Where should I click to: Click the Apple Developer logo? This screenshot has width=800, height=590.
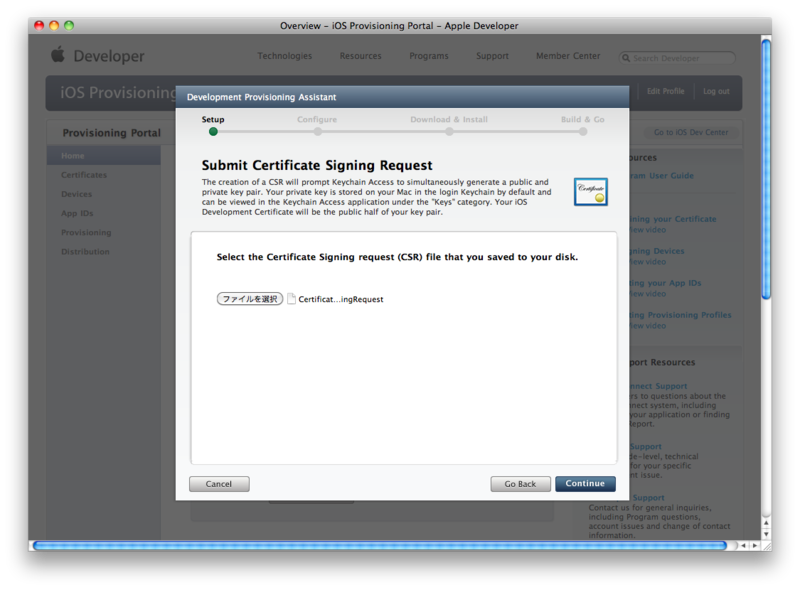tap(97, 56)
